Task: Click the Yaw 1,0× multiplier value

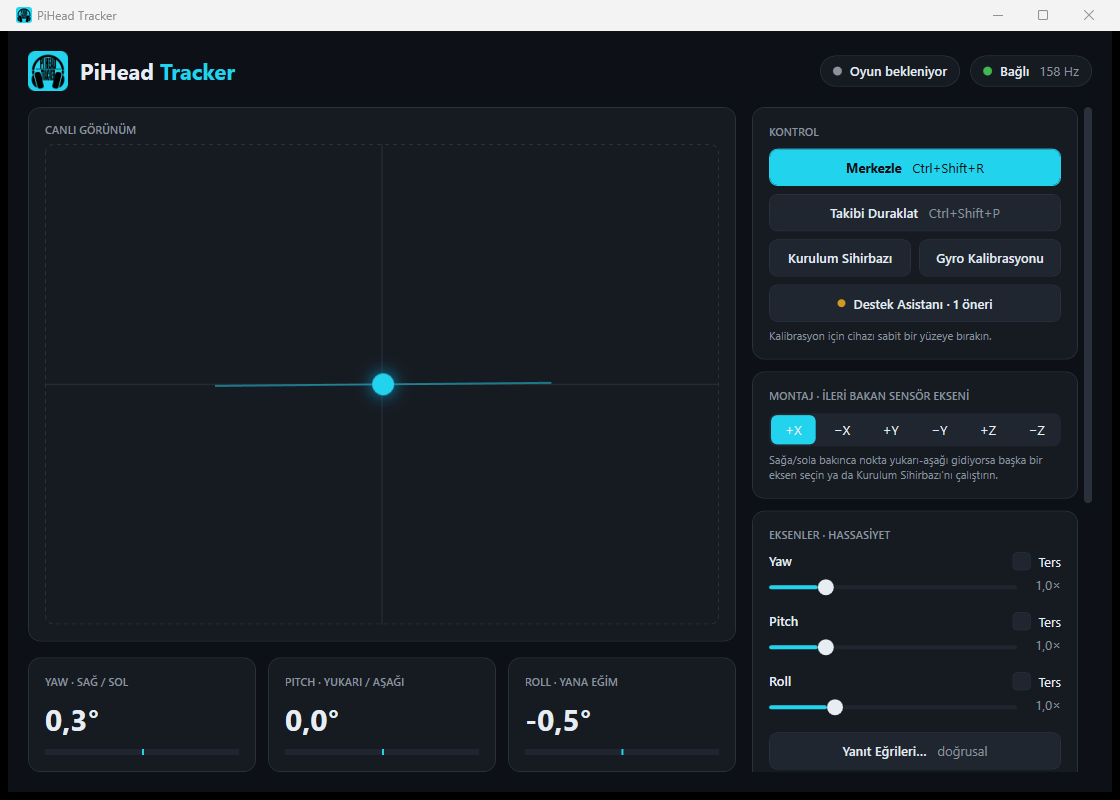Action: (x=1048, y=586)
